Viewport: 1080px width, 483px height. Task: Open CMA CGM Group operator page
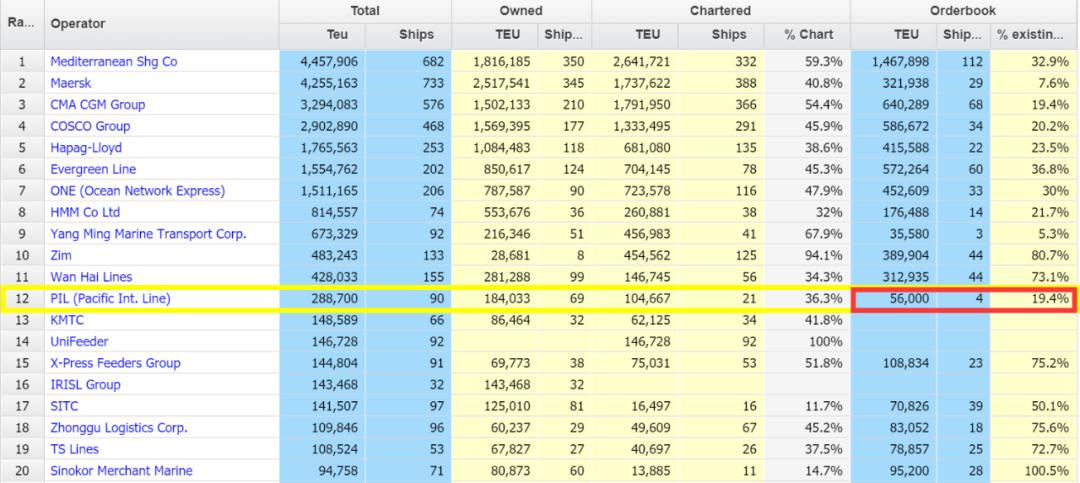pyautogui.click(x=97, y=104)
